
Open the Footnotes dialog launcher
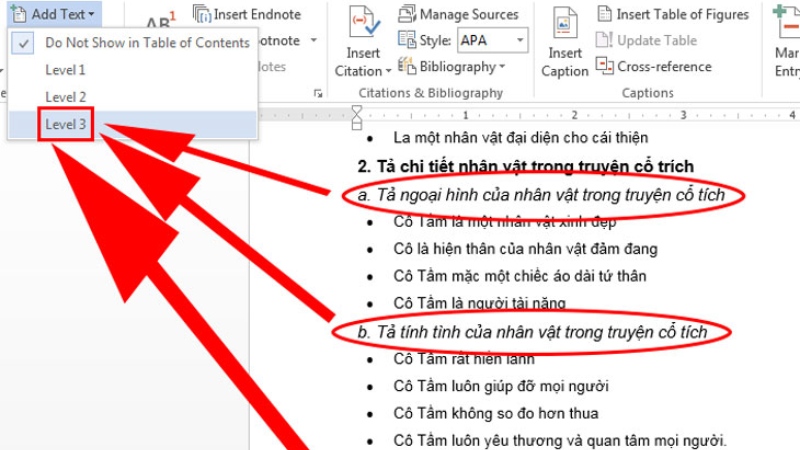pyautogui.click(x=318, y=93)
